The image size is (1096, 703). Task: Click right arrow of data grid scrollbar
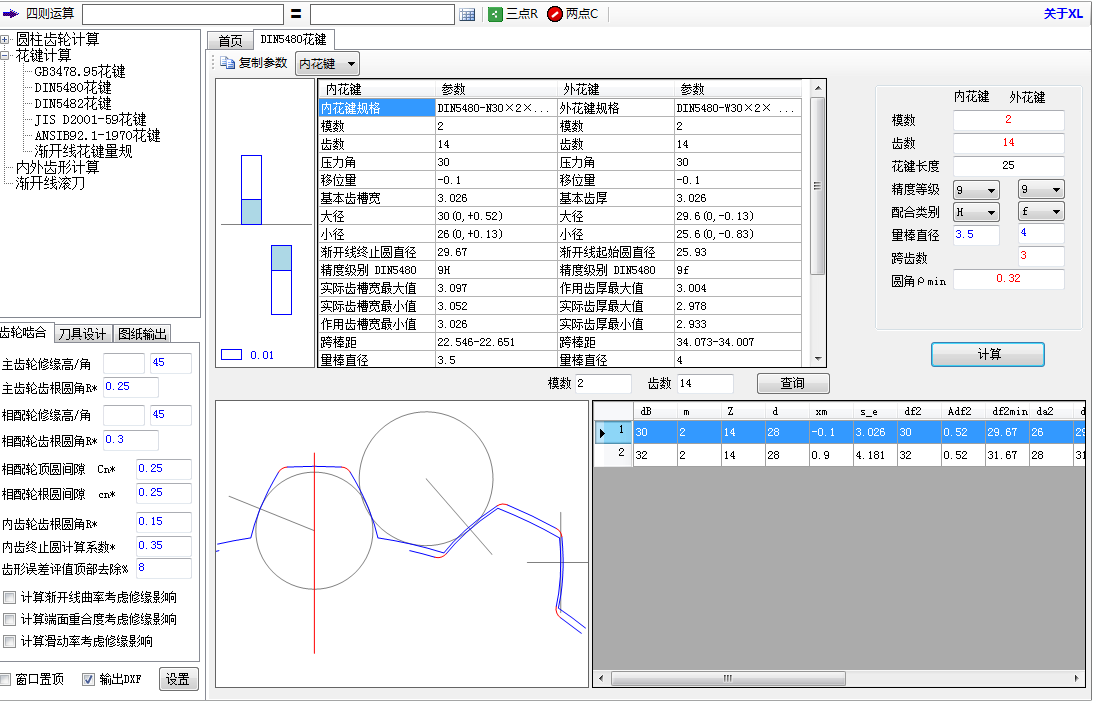(1076, 679)
